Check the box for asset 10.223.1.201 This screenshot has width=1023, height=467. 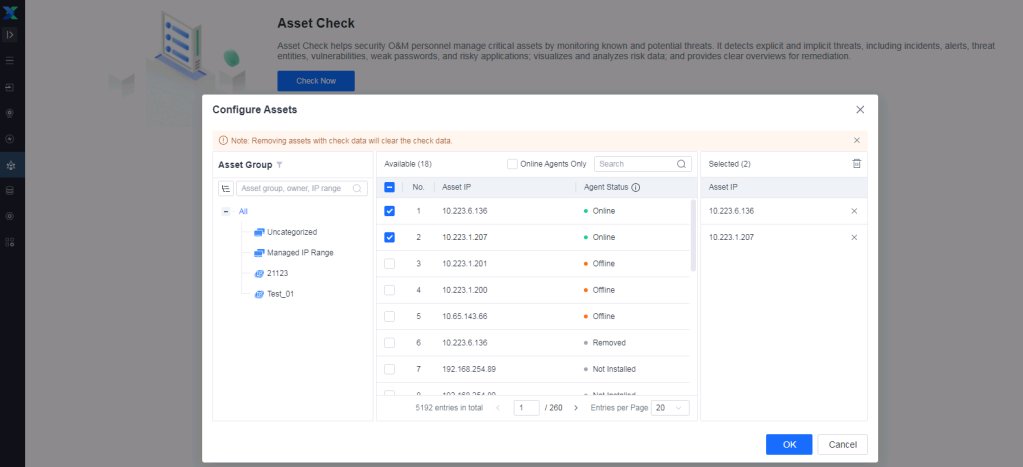389,264
